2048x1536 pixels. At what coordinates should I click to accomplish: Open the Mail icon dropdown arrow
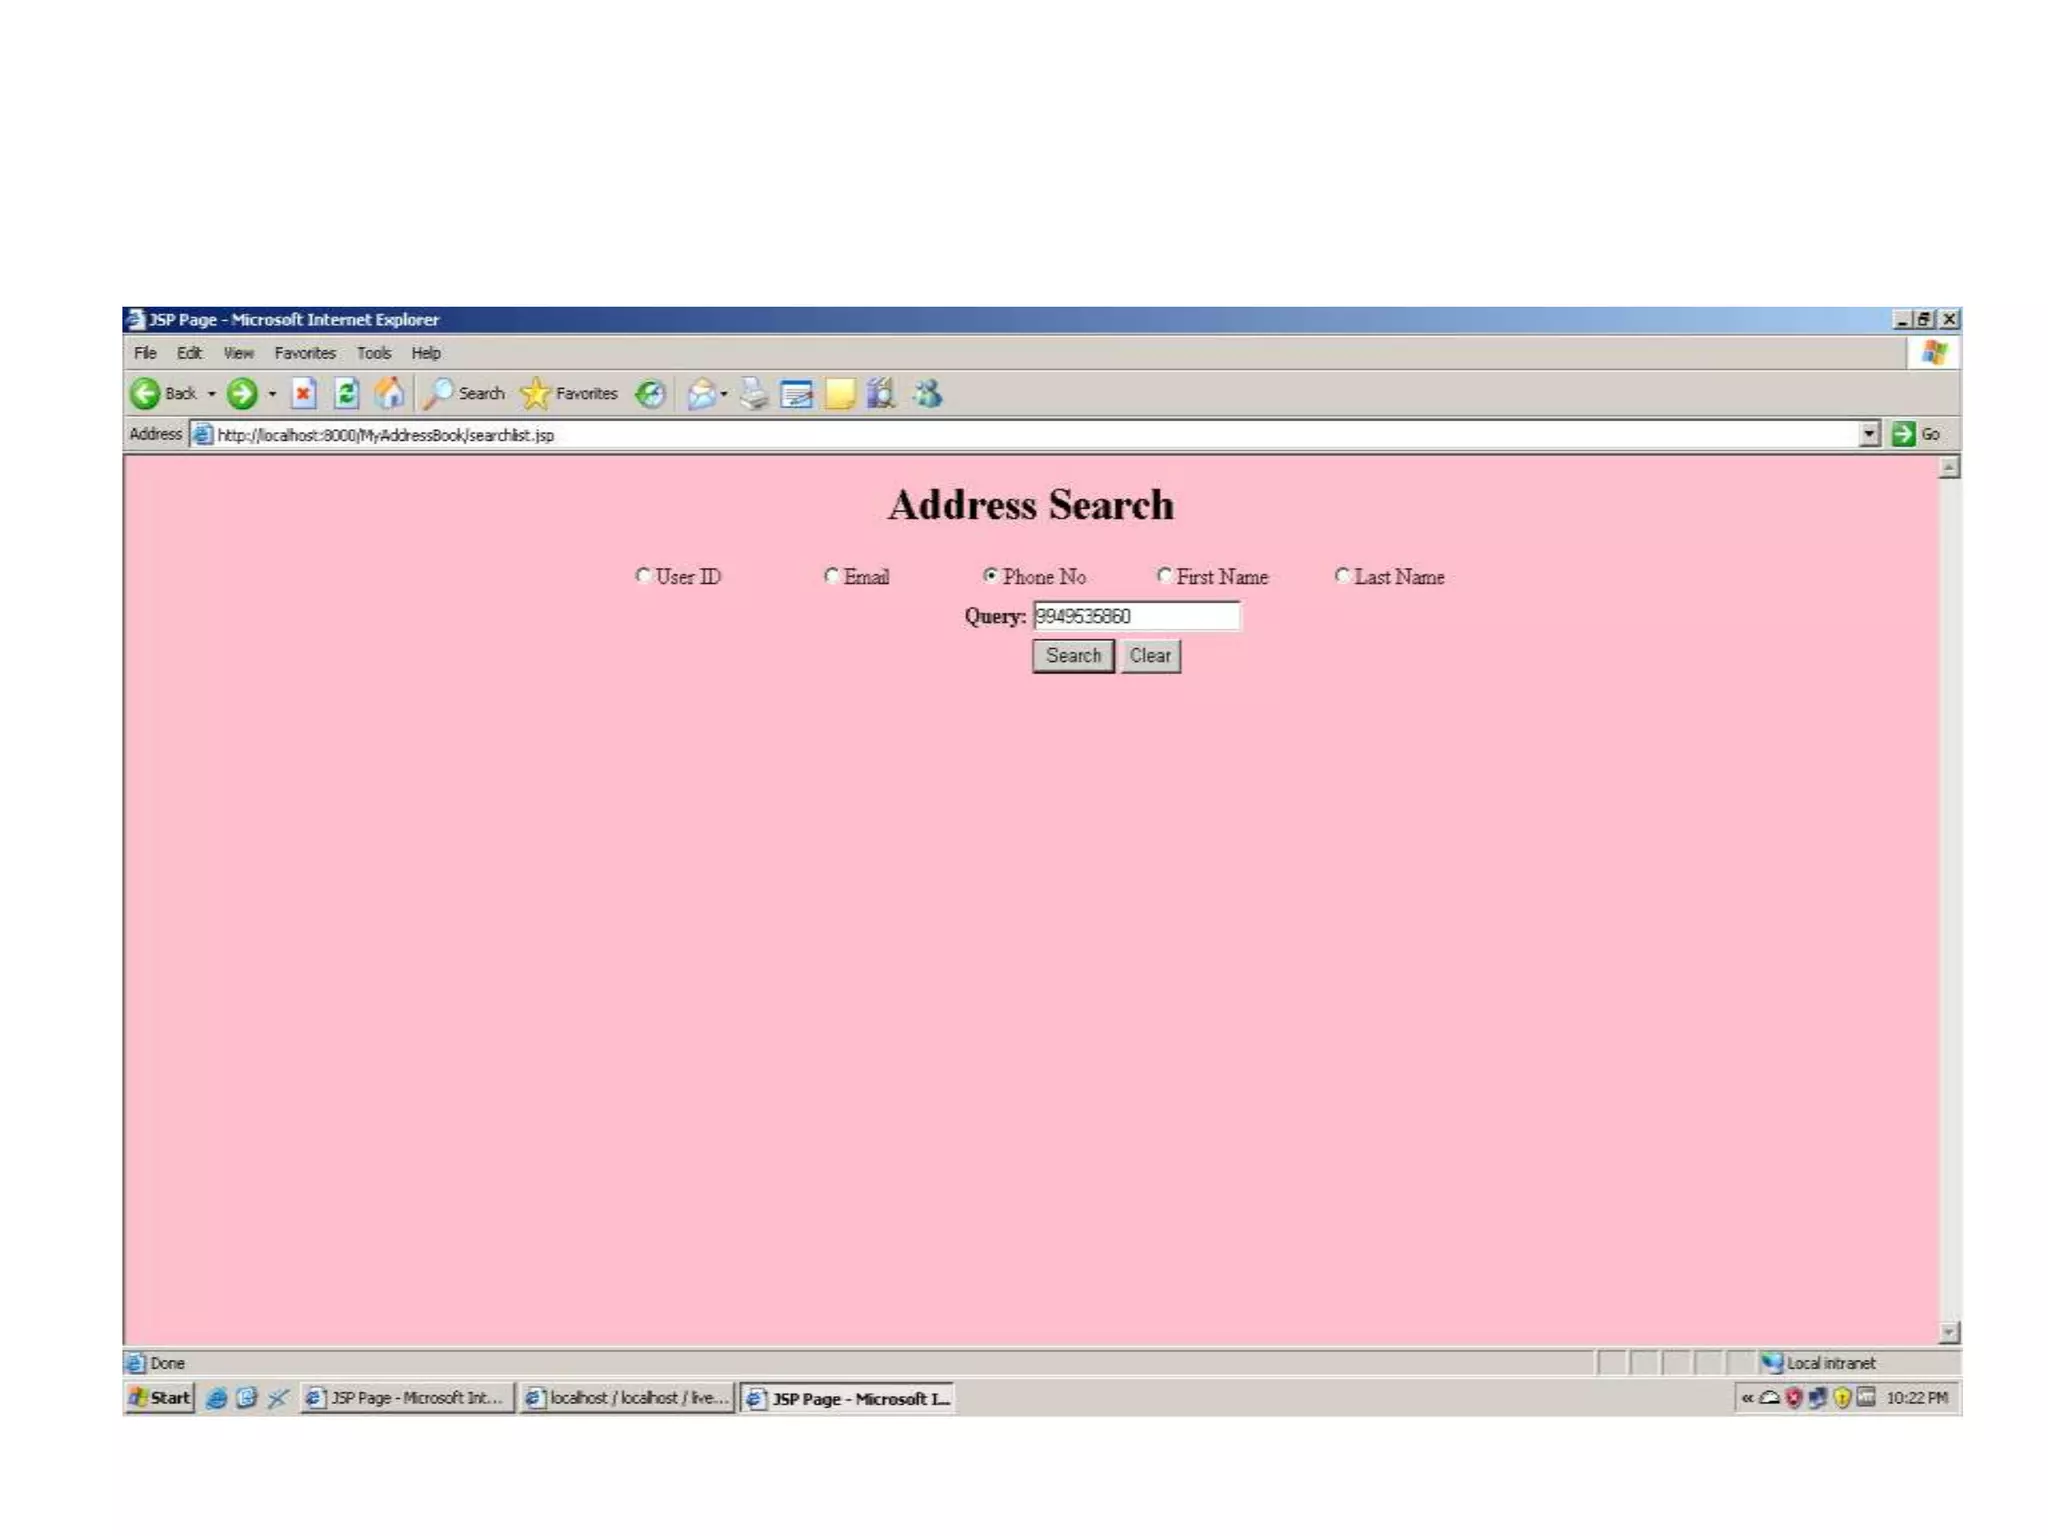724,394
